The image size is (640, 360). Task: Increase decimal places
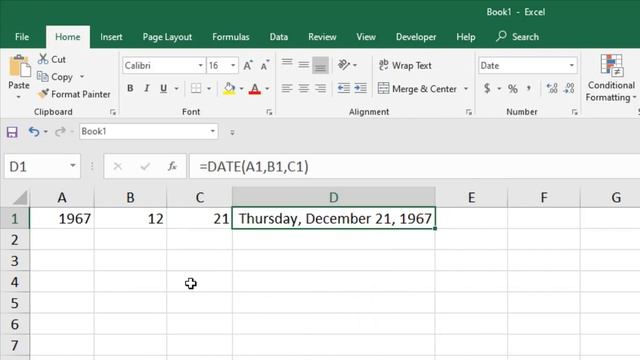(552, 88)
